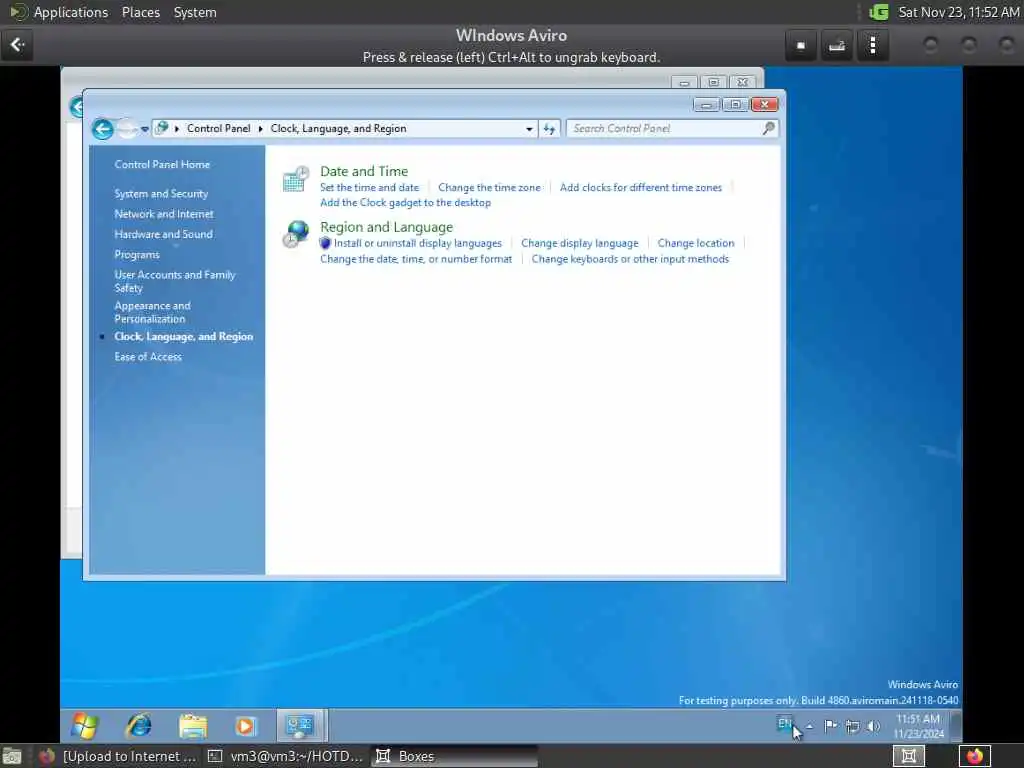The width and height of the screenshot is (1024, 768).
Task: Open Programs category
Action: [x=137, y=255]
